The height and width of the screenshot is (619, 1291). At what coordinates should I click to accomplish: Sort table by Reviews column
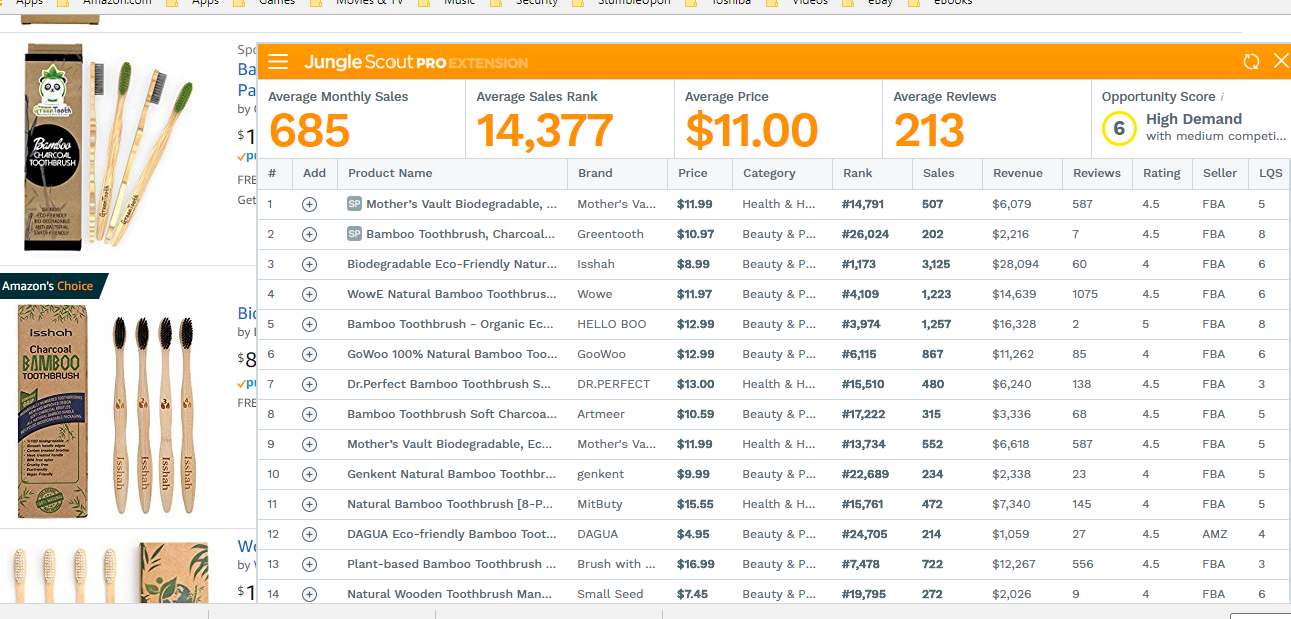(1097, 173)
